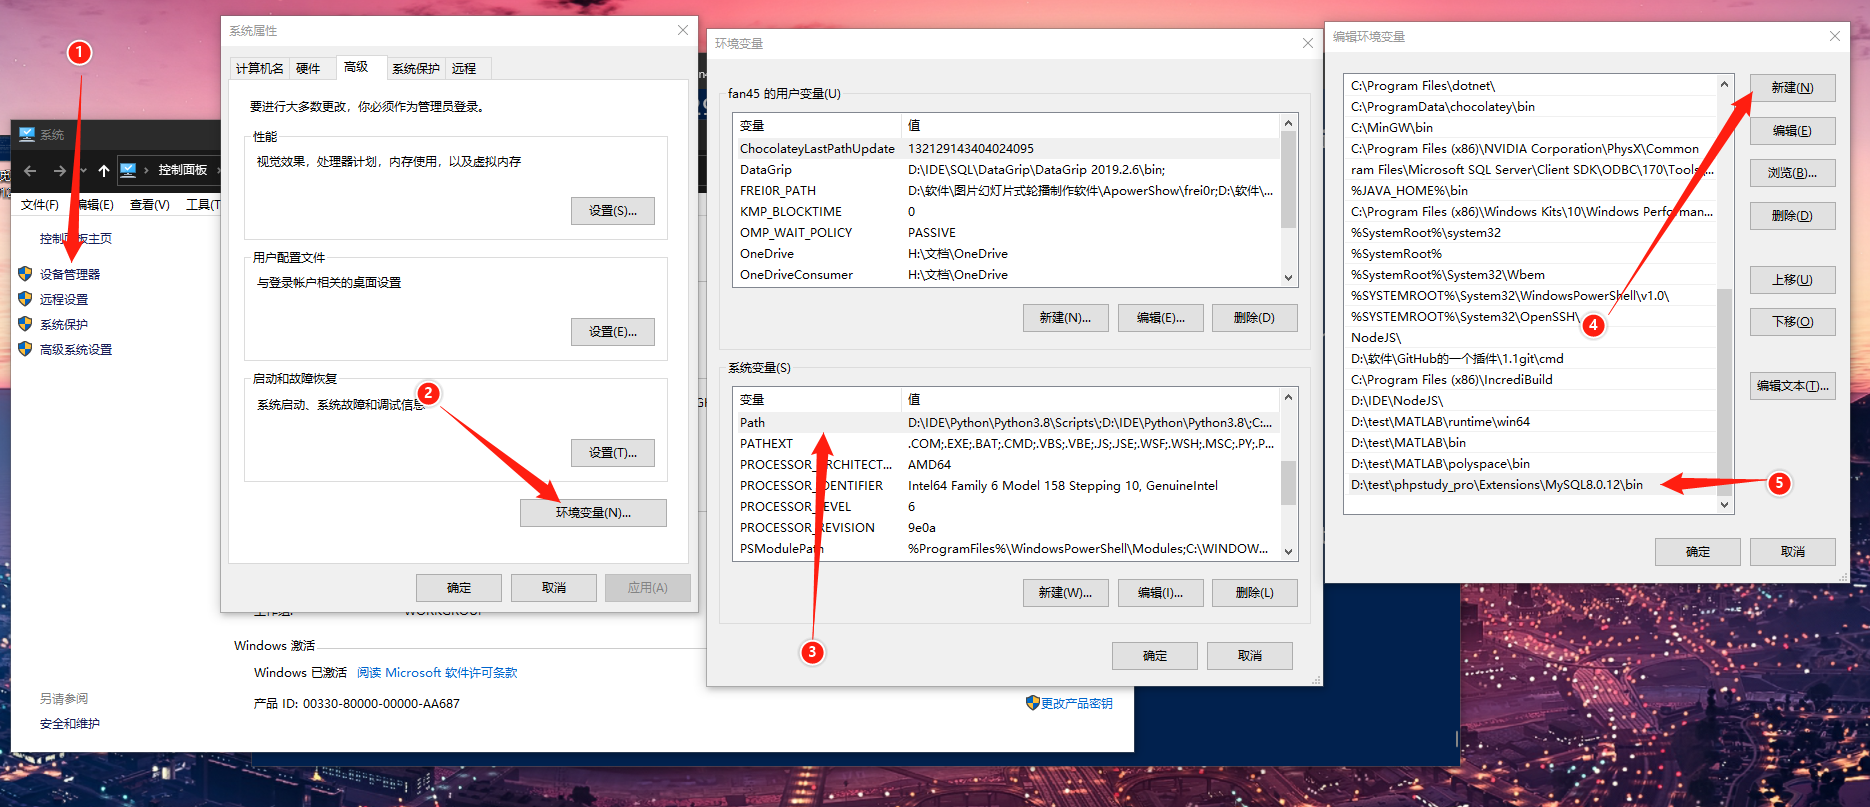Click user variables scrollbar down arrow
The image size is (1870, 807).
[x=1288, y=277]
